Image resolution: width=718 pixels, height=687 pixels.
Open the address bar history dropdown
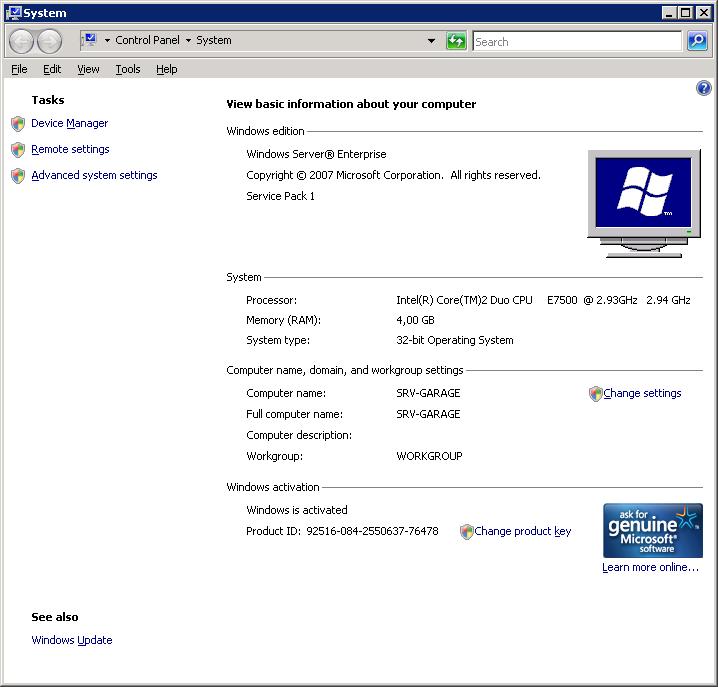432,41
